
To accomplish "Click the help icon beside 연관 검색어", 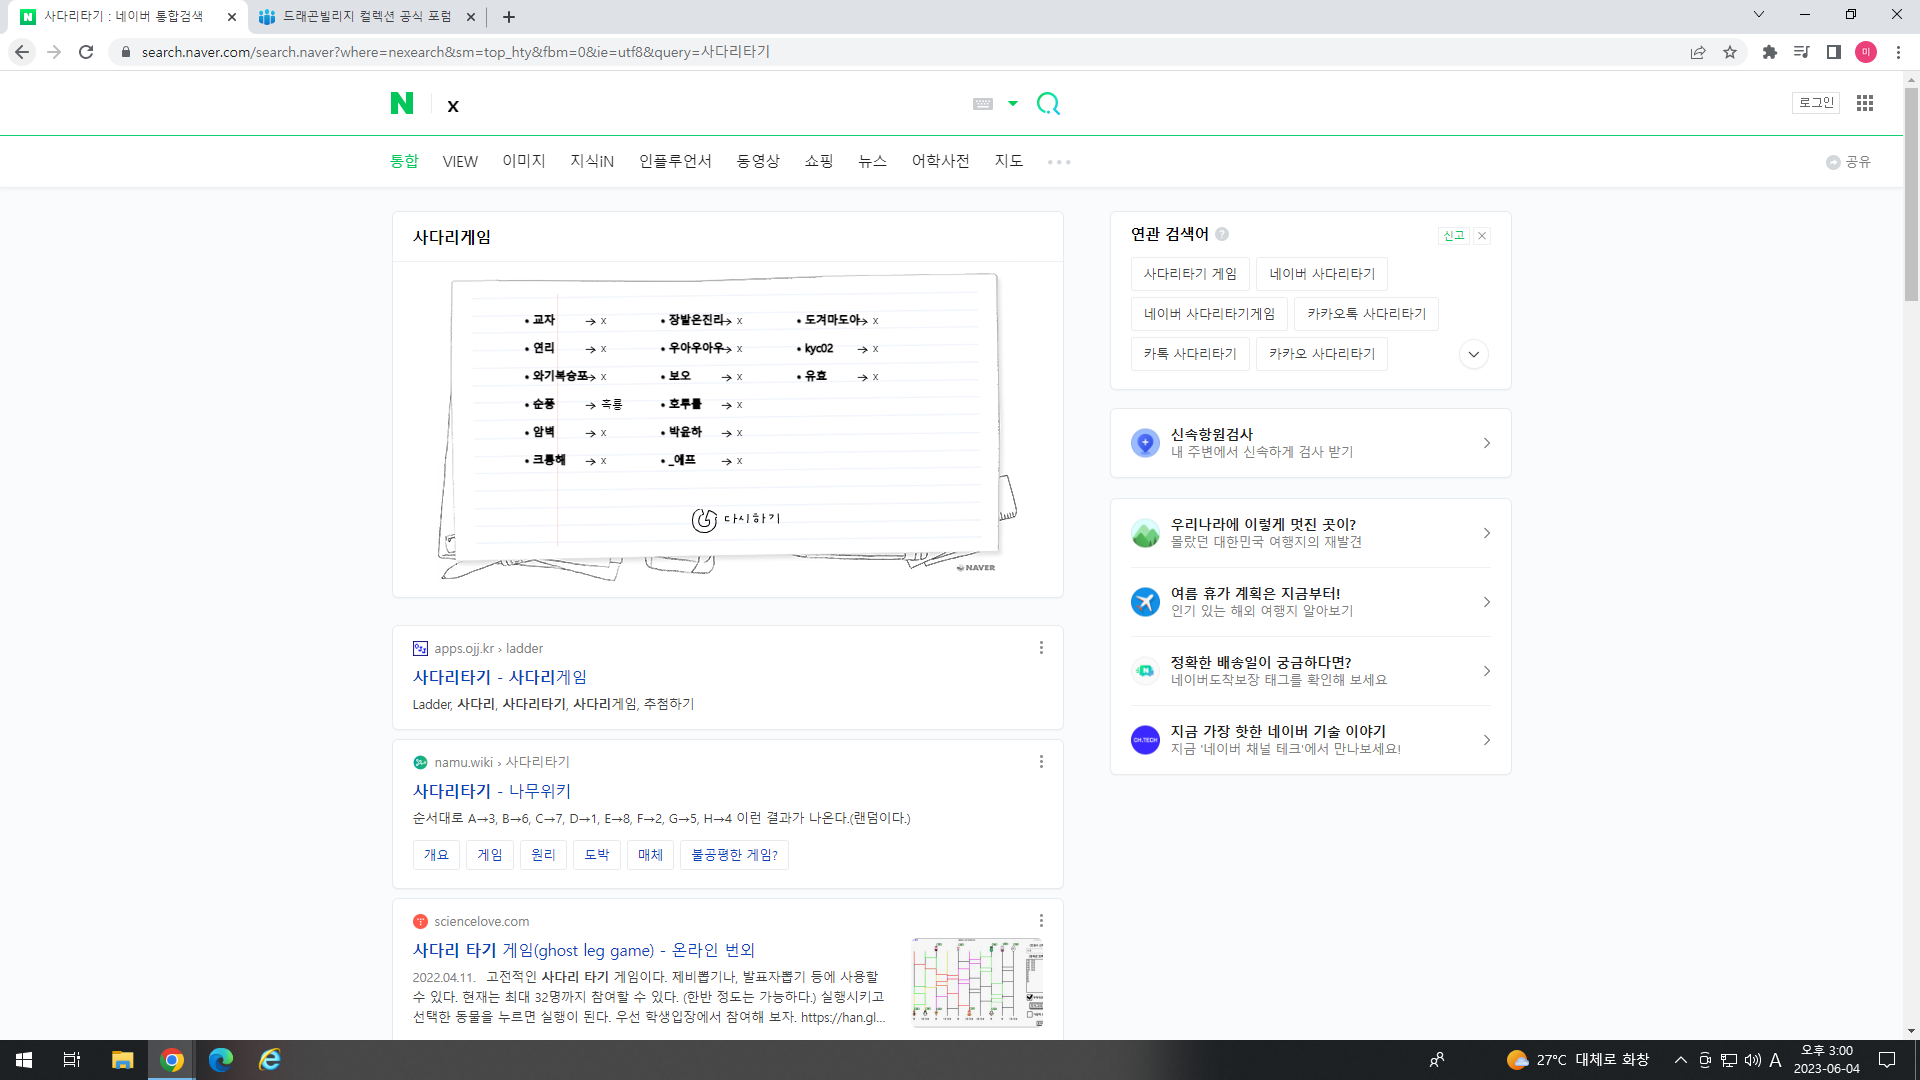I will click(1222, 234).
